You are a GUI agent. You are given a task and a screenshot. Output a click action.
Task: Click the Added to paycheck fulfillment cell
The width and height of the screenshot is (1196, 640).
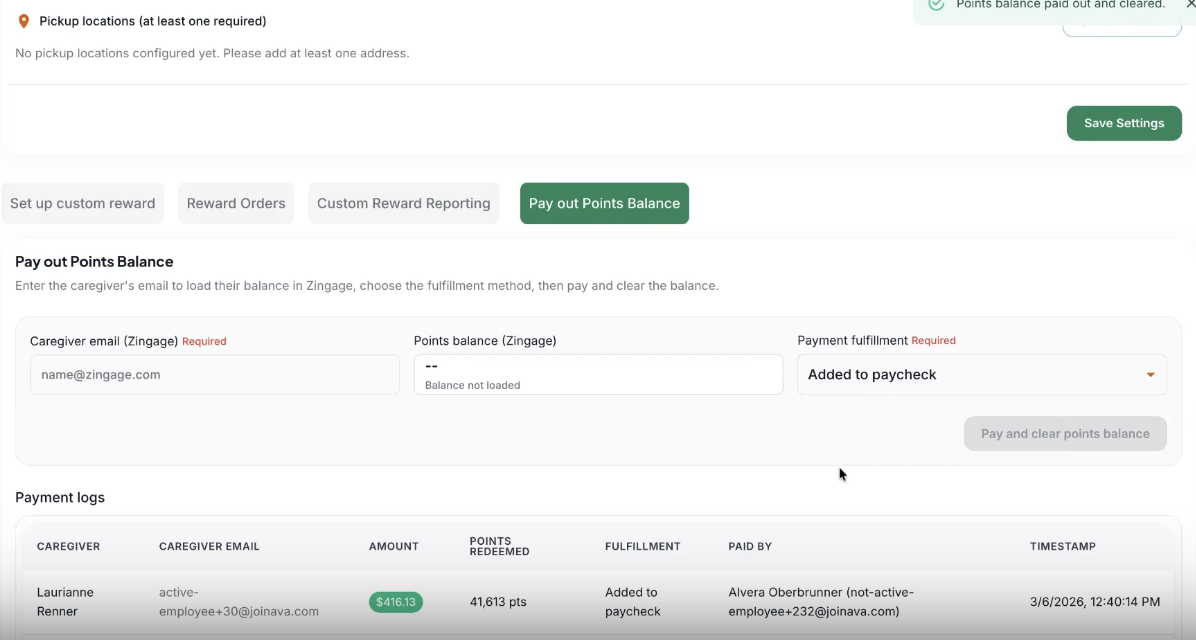(632, 602)
